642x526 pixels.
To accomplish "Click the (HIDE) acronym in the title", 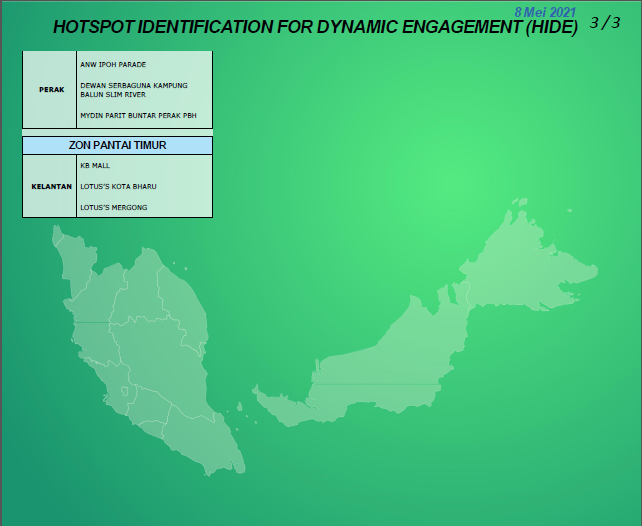I will [551, 27].
